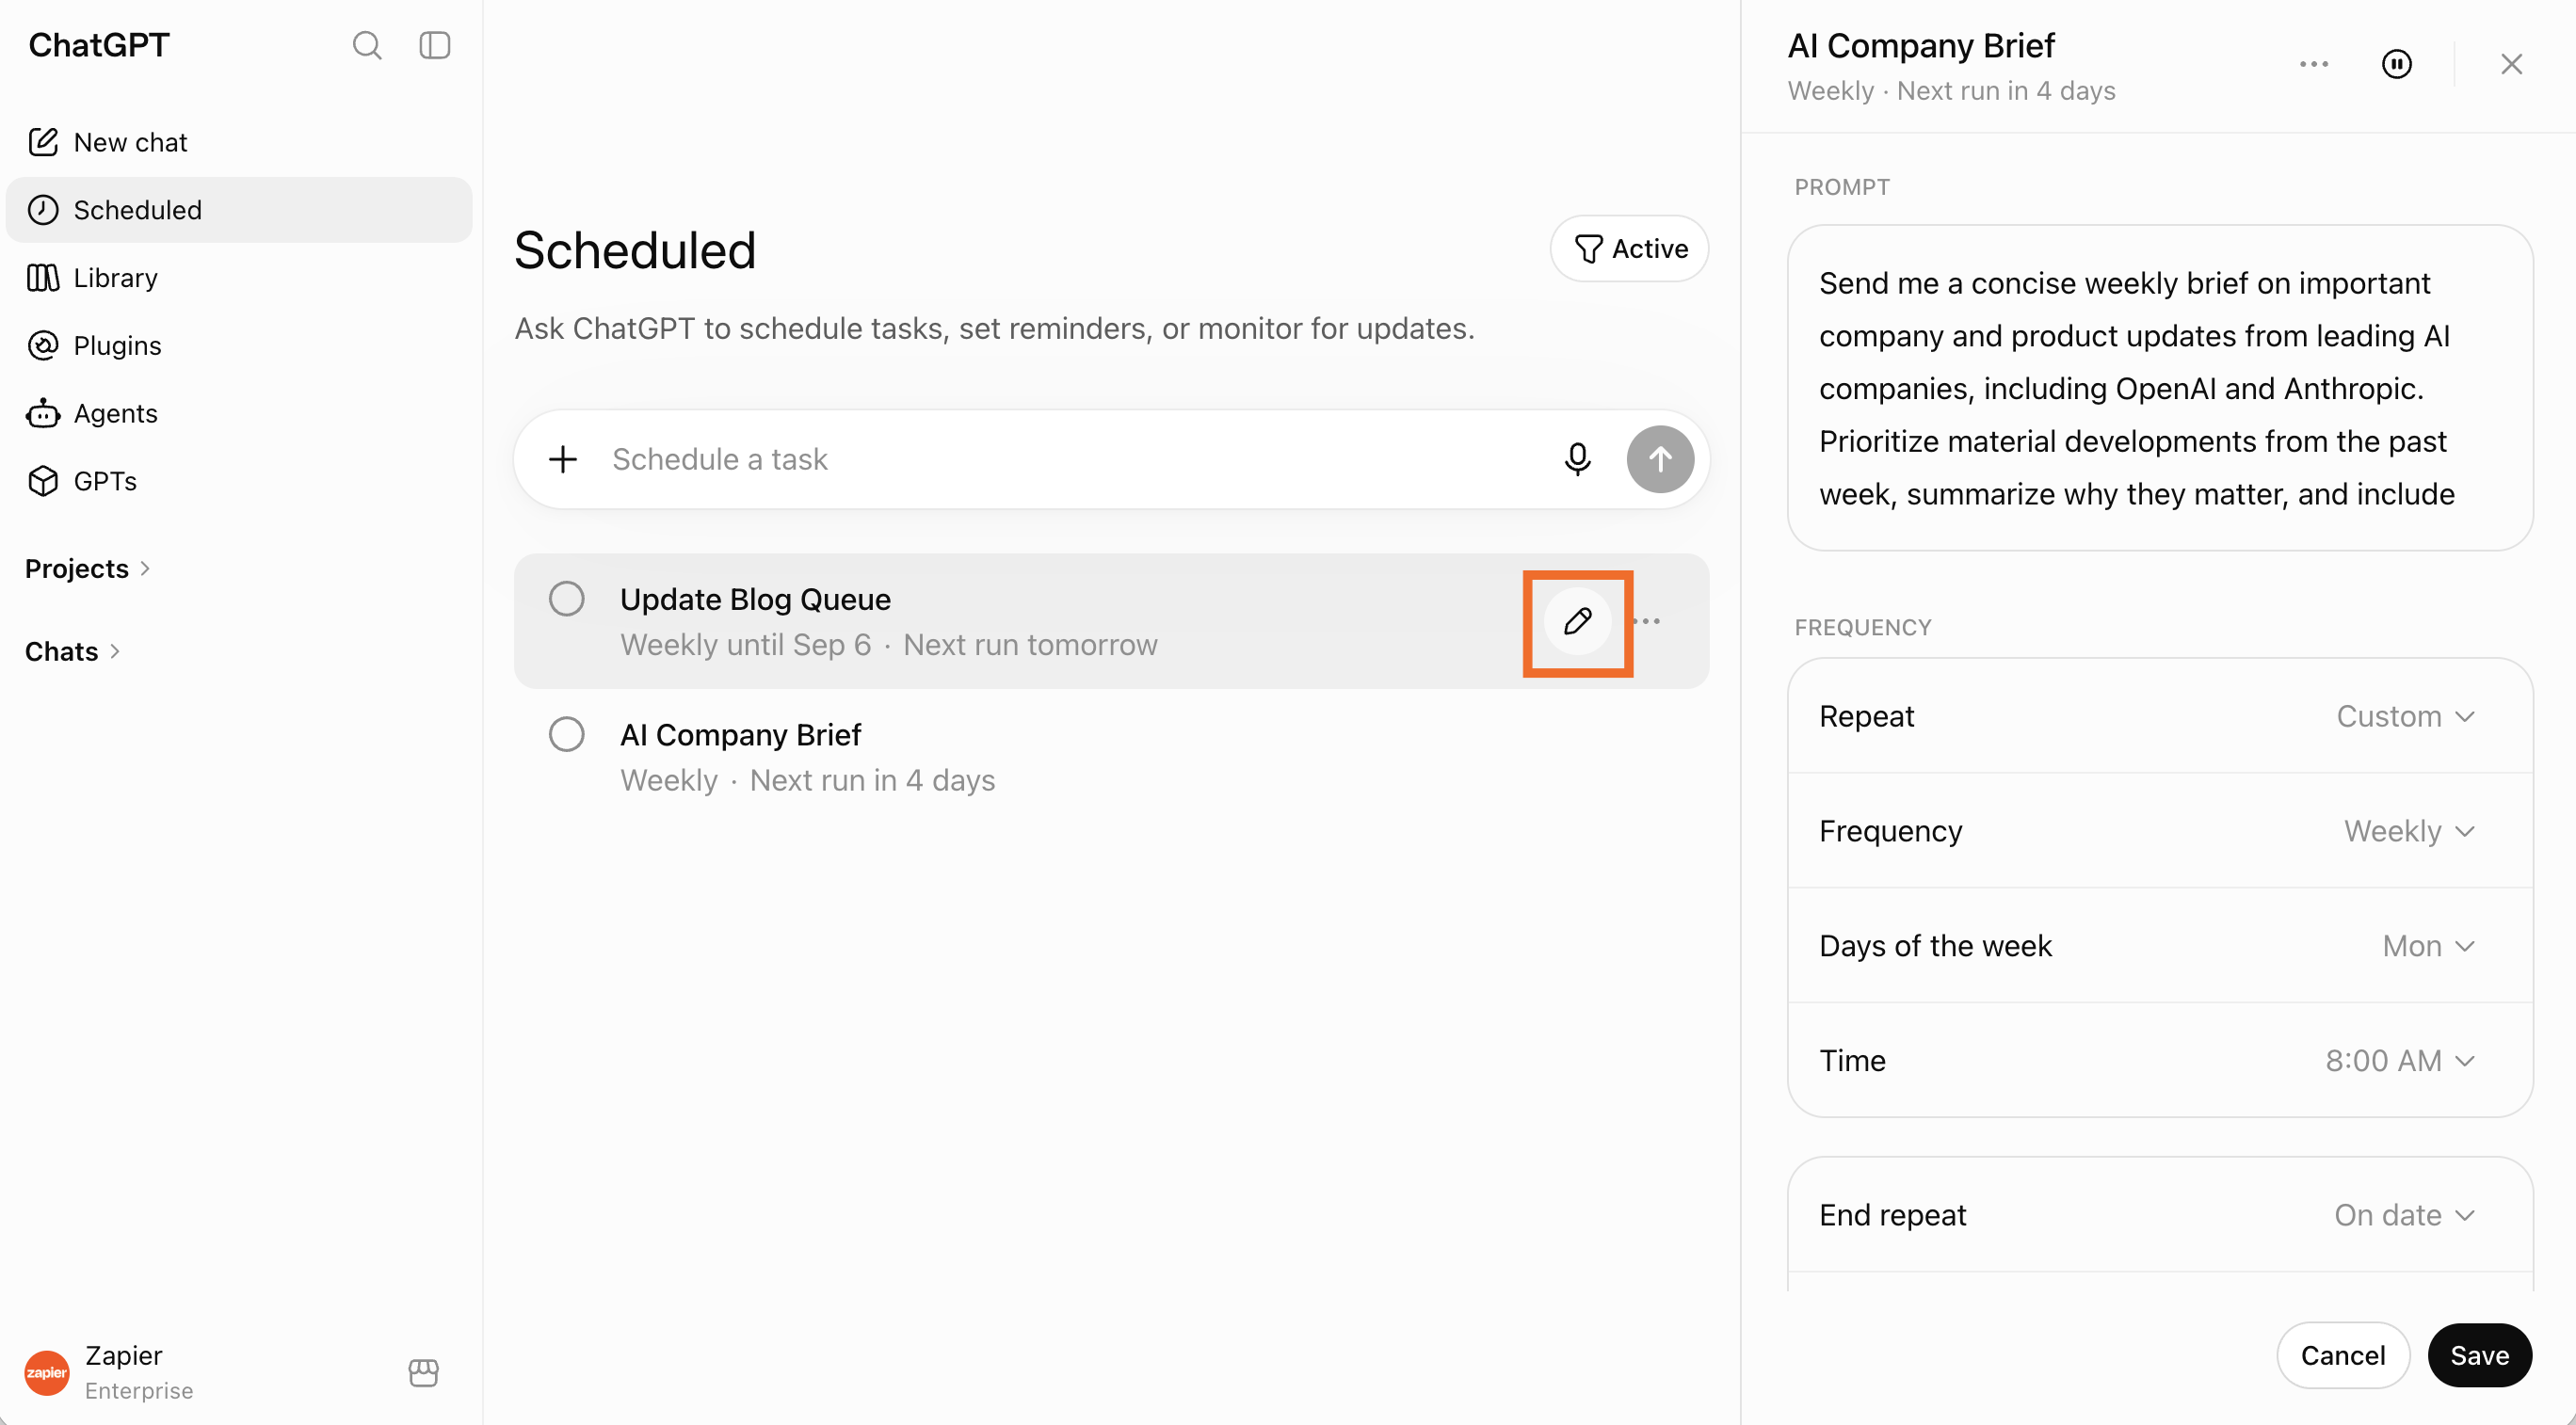Activate microphone voice input
This screenshot has width=2576, height=1425.
(x=1577, y=459)
